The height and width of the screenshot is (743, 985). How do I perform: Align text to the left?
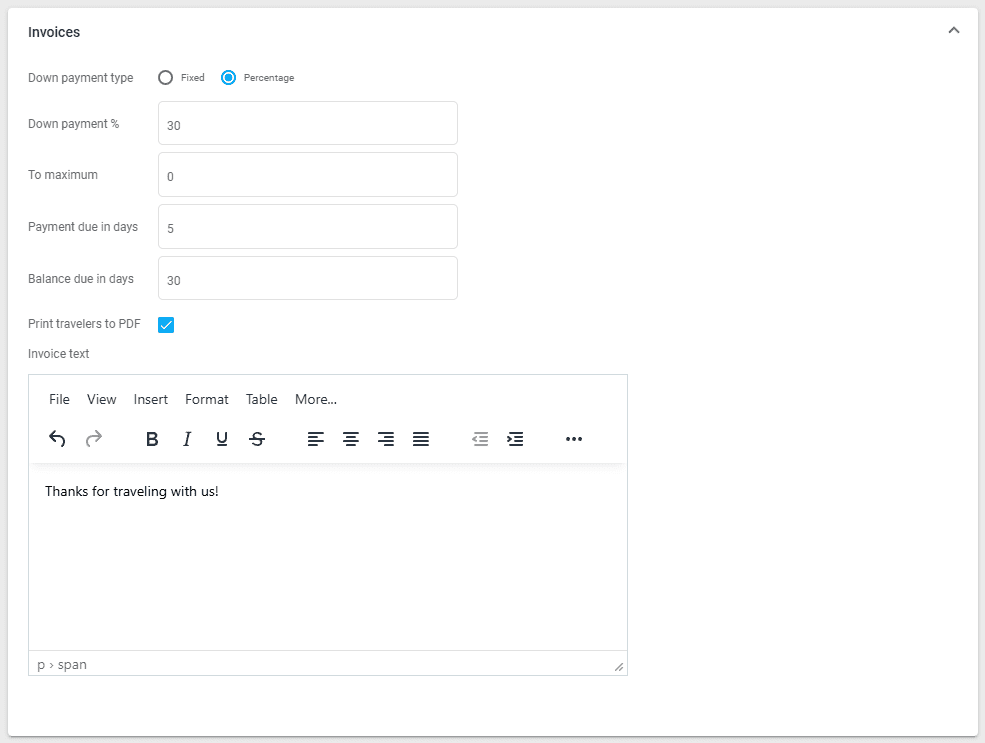click(x=316, y=439)
